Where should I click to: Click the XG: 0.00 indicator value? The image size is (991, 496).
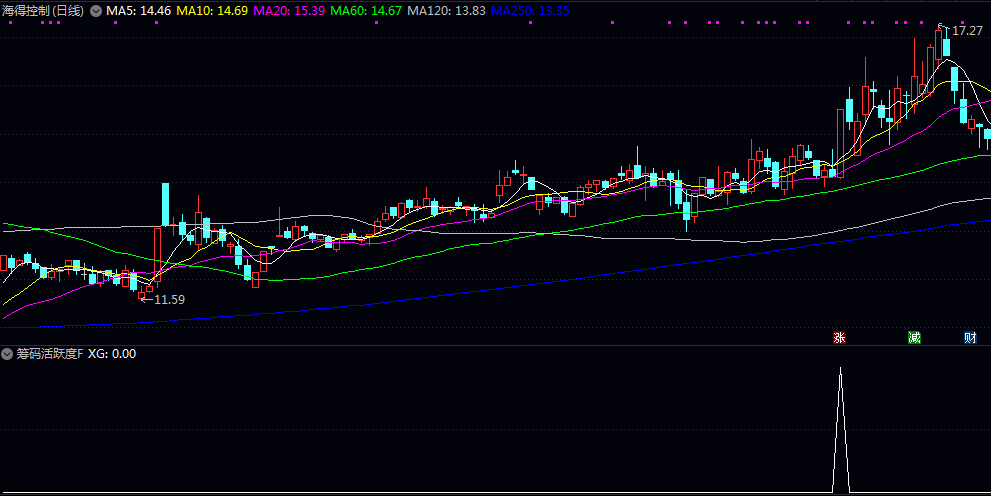click(x=112, y=353)
